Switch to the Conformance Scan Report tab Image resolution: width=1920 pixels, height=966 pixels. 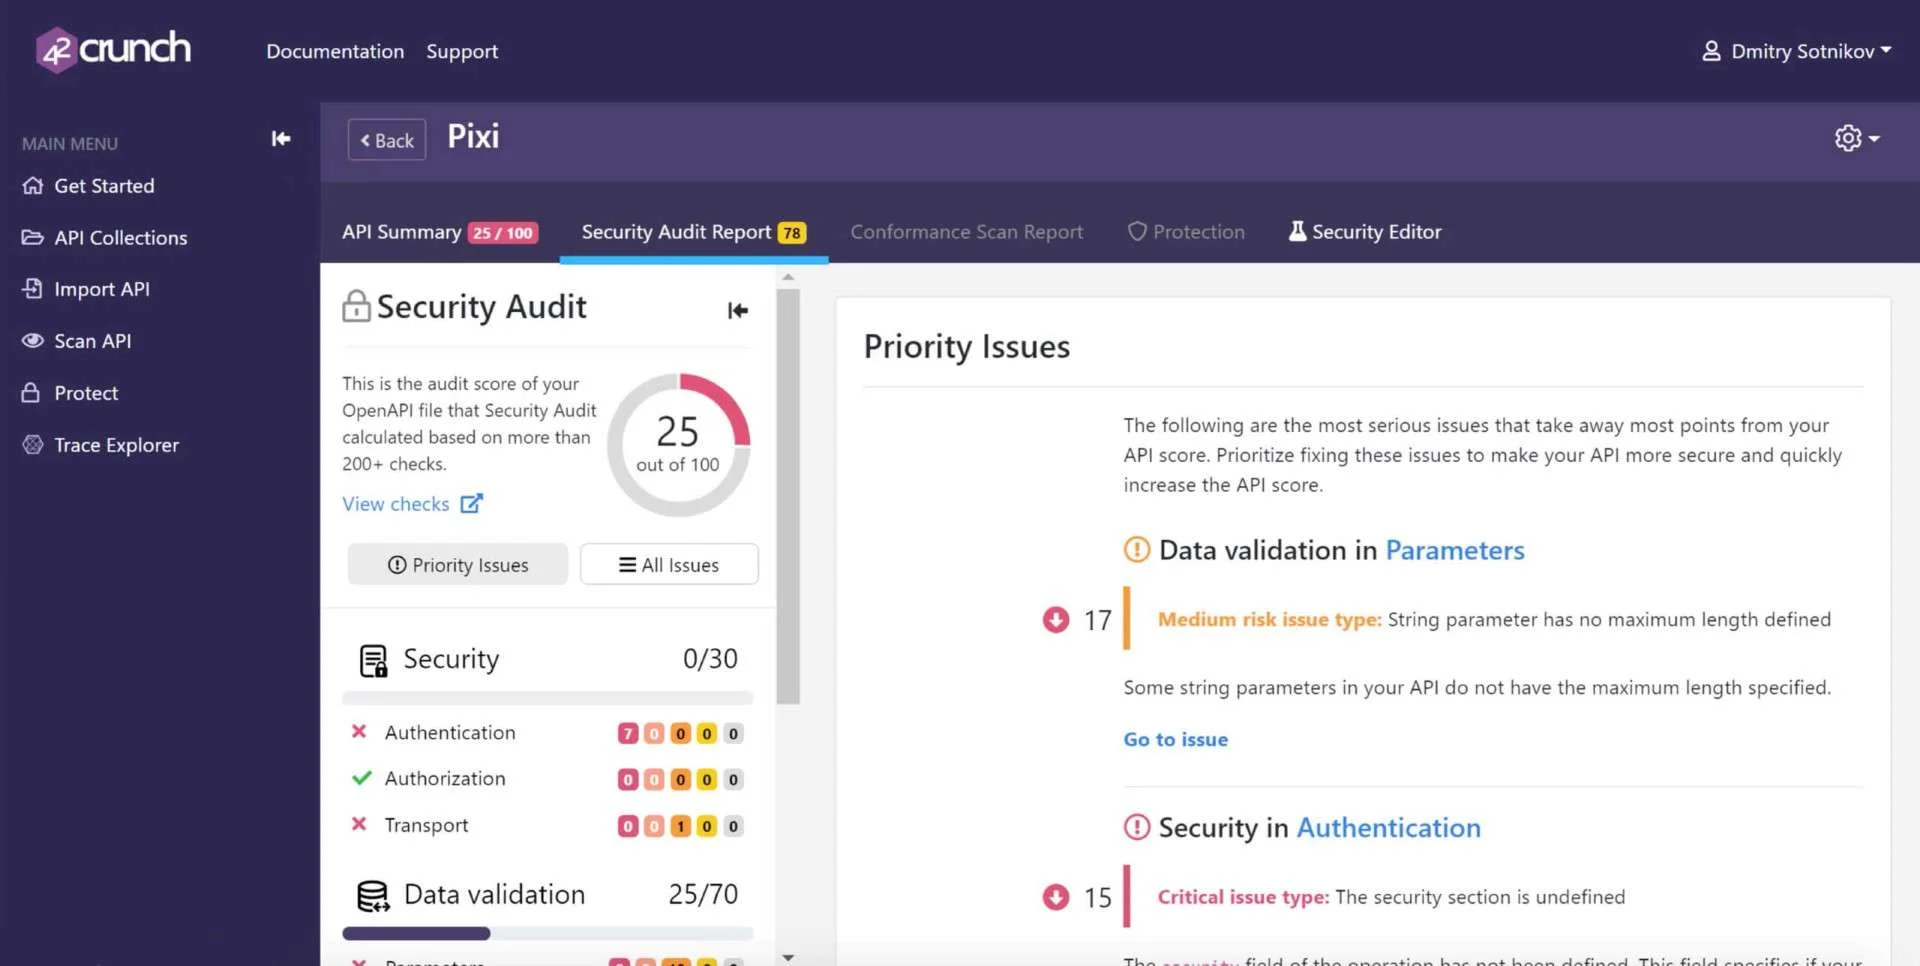966,231
